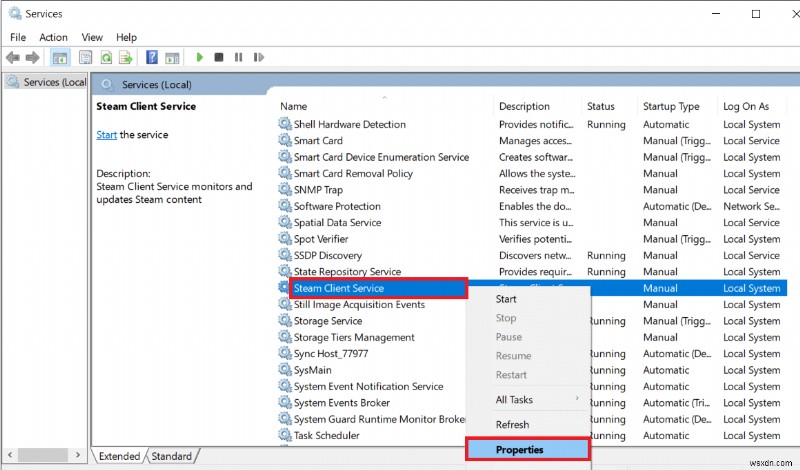This screenshot has height=470, width=800.
Task: Click the Start the service link
Action: tap(106, 135)
